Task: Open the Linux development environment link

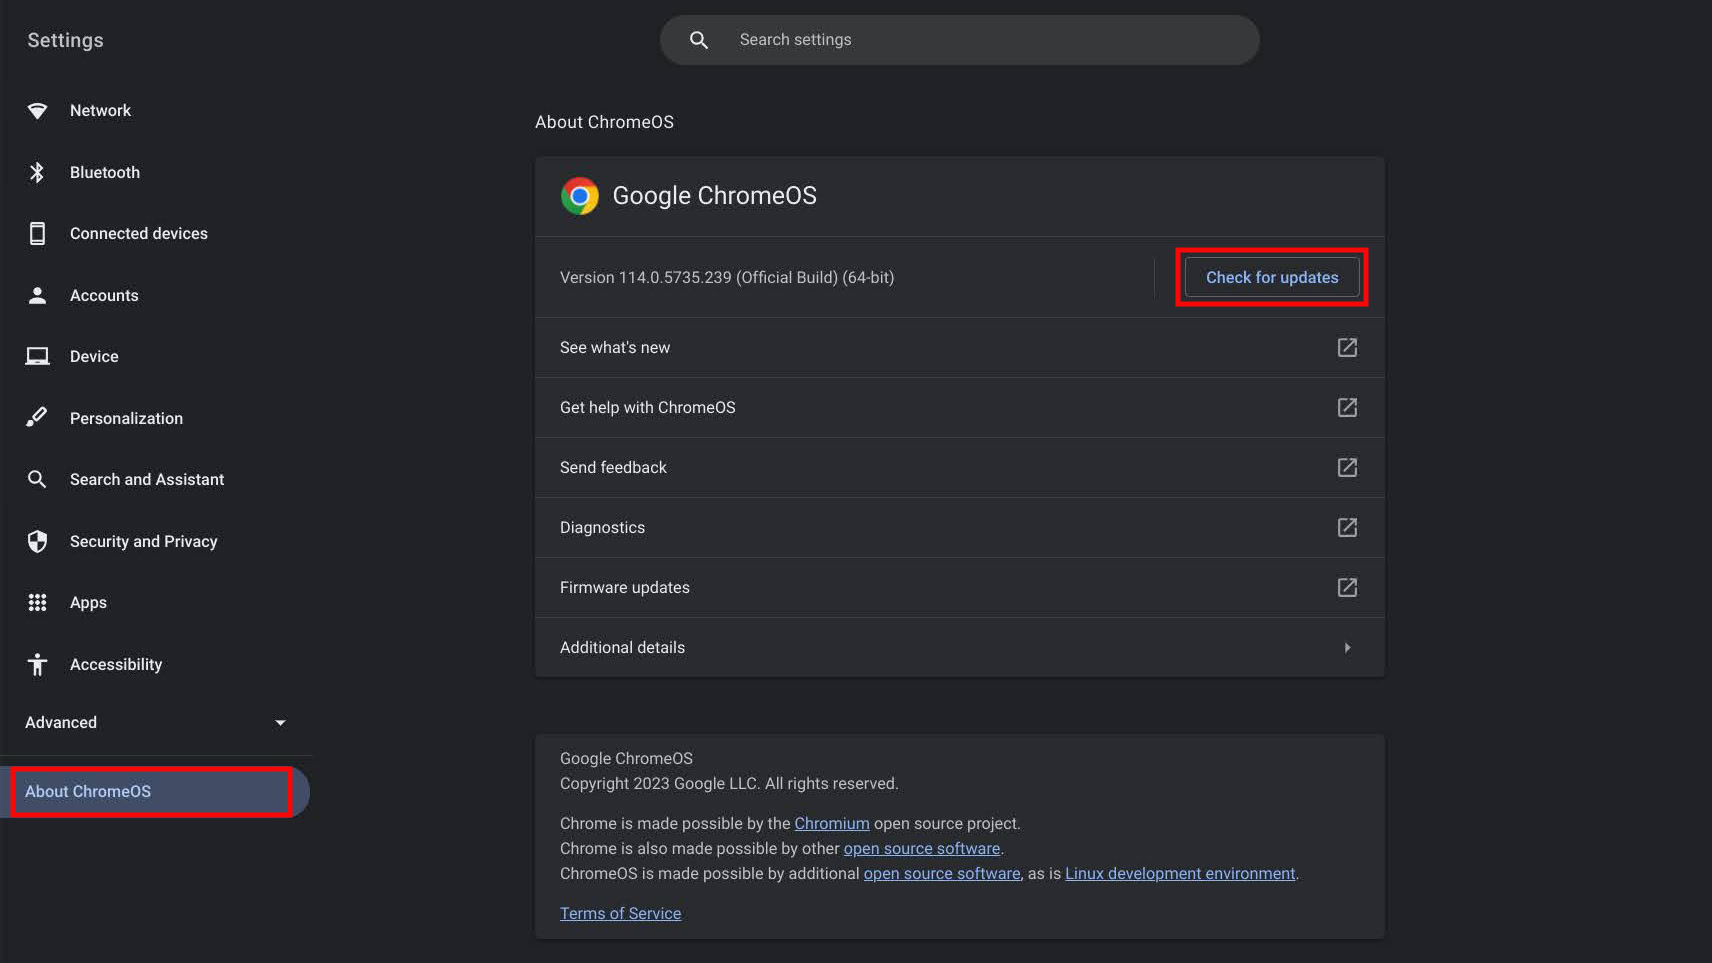Action: click(x=1179, y=874)
